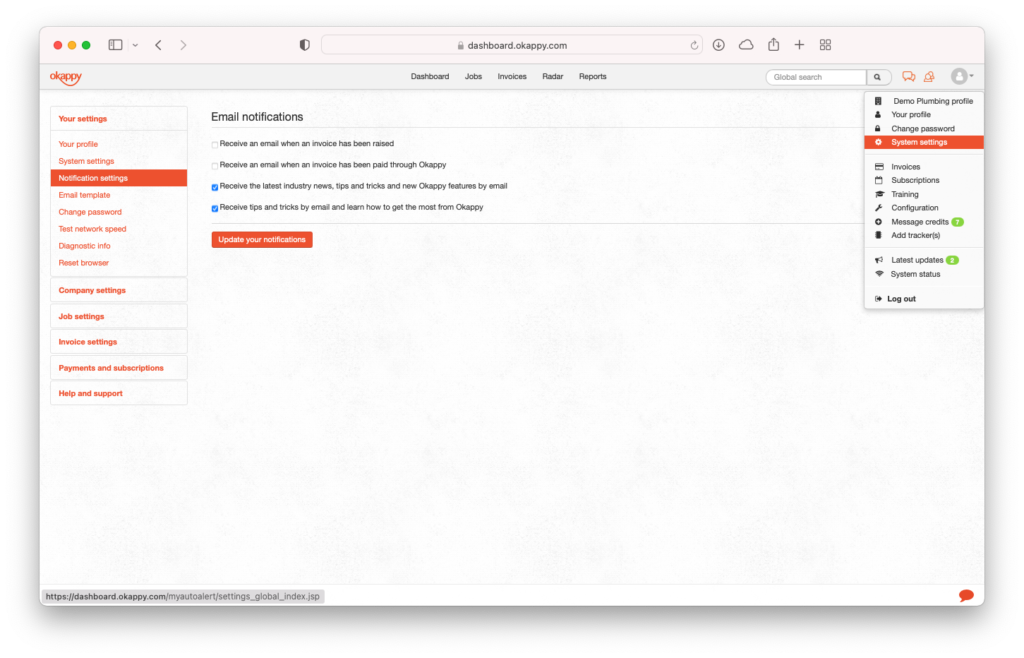
Task: Expand the Invoice settings section
Action: (119, 342)
